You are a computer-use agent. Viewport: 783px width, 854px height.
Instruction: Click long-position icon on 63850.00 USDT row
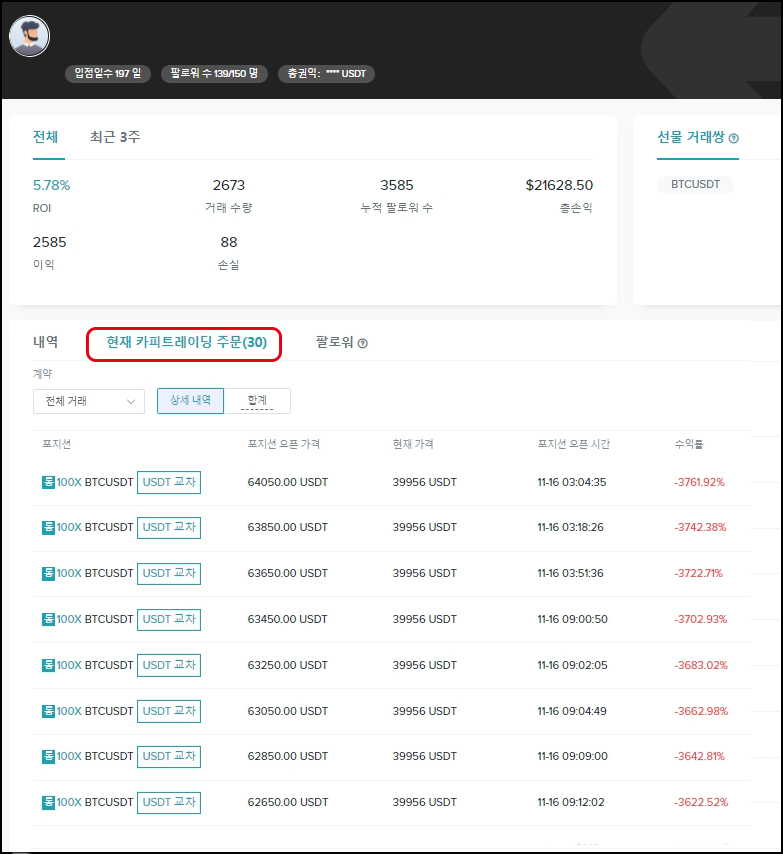click(48, 527)
